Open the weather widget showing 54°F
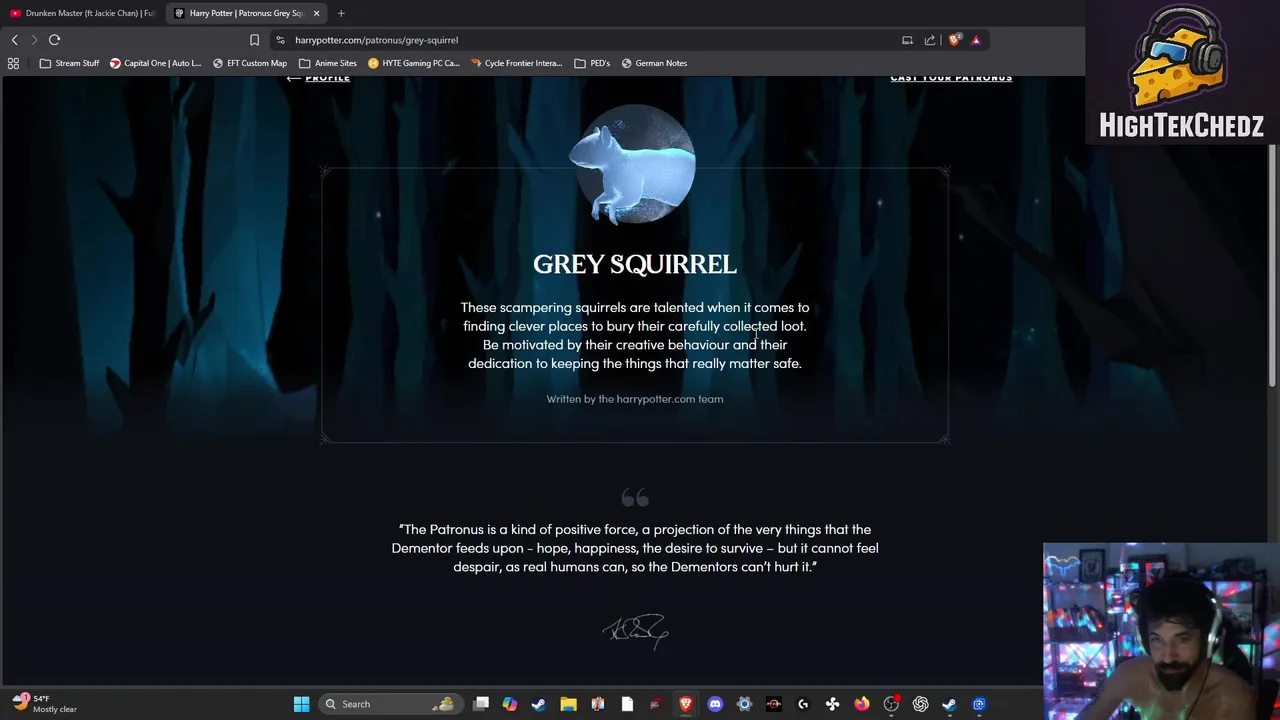Screen dimensions: 1280x720 pyautogui.click(x=45, y=704)
